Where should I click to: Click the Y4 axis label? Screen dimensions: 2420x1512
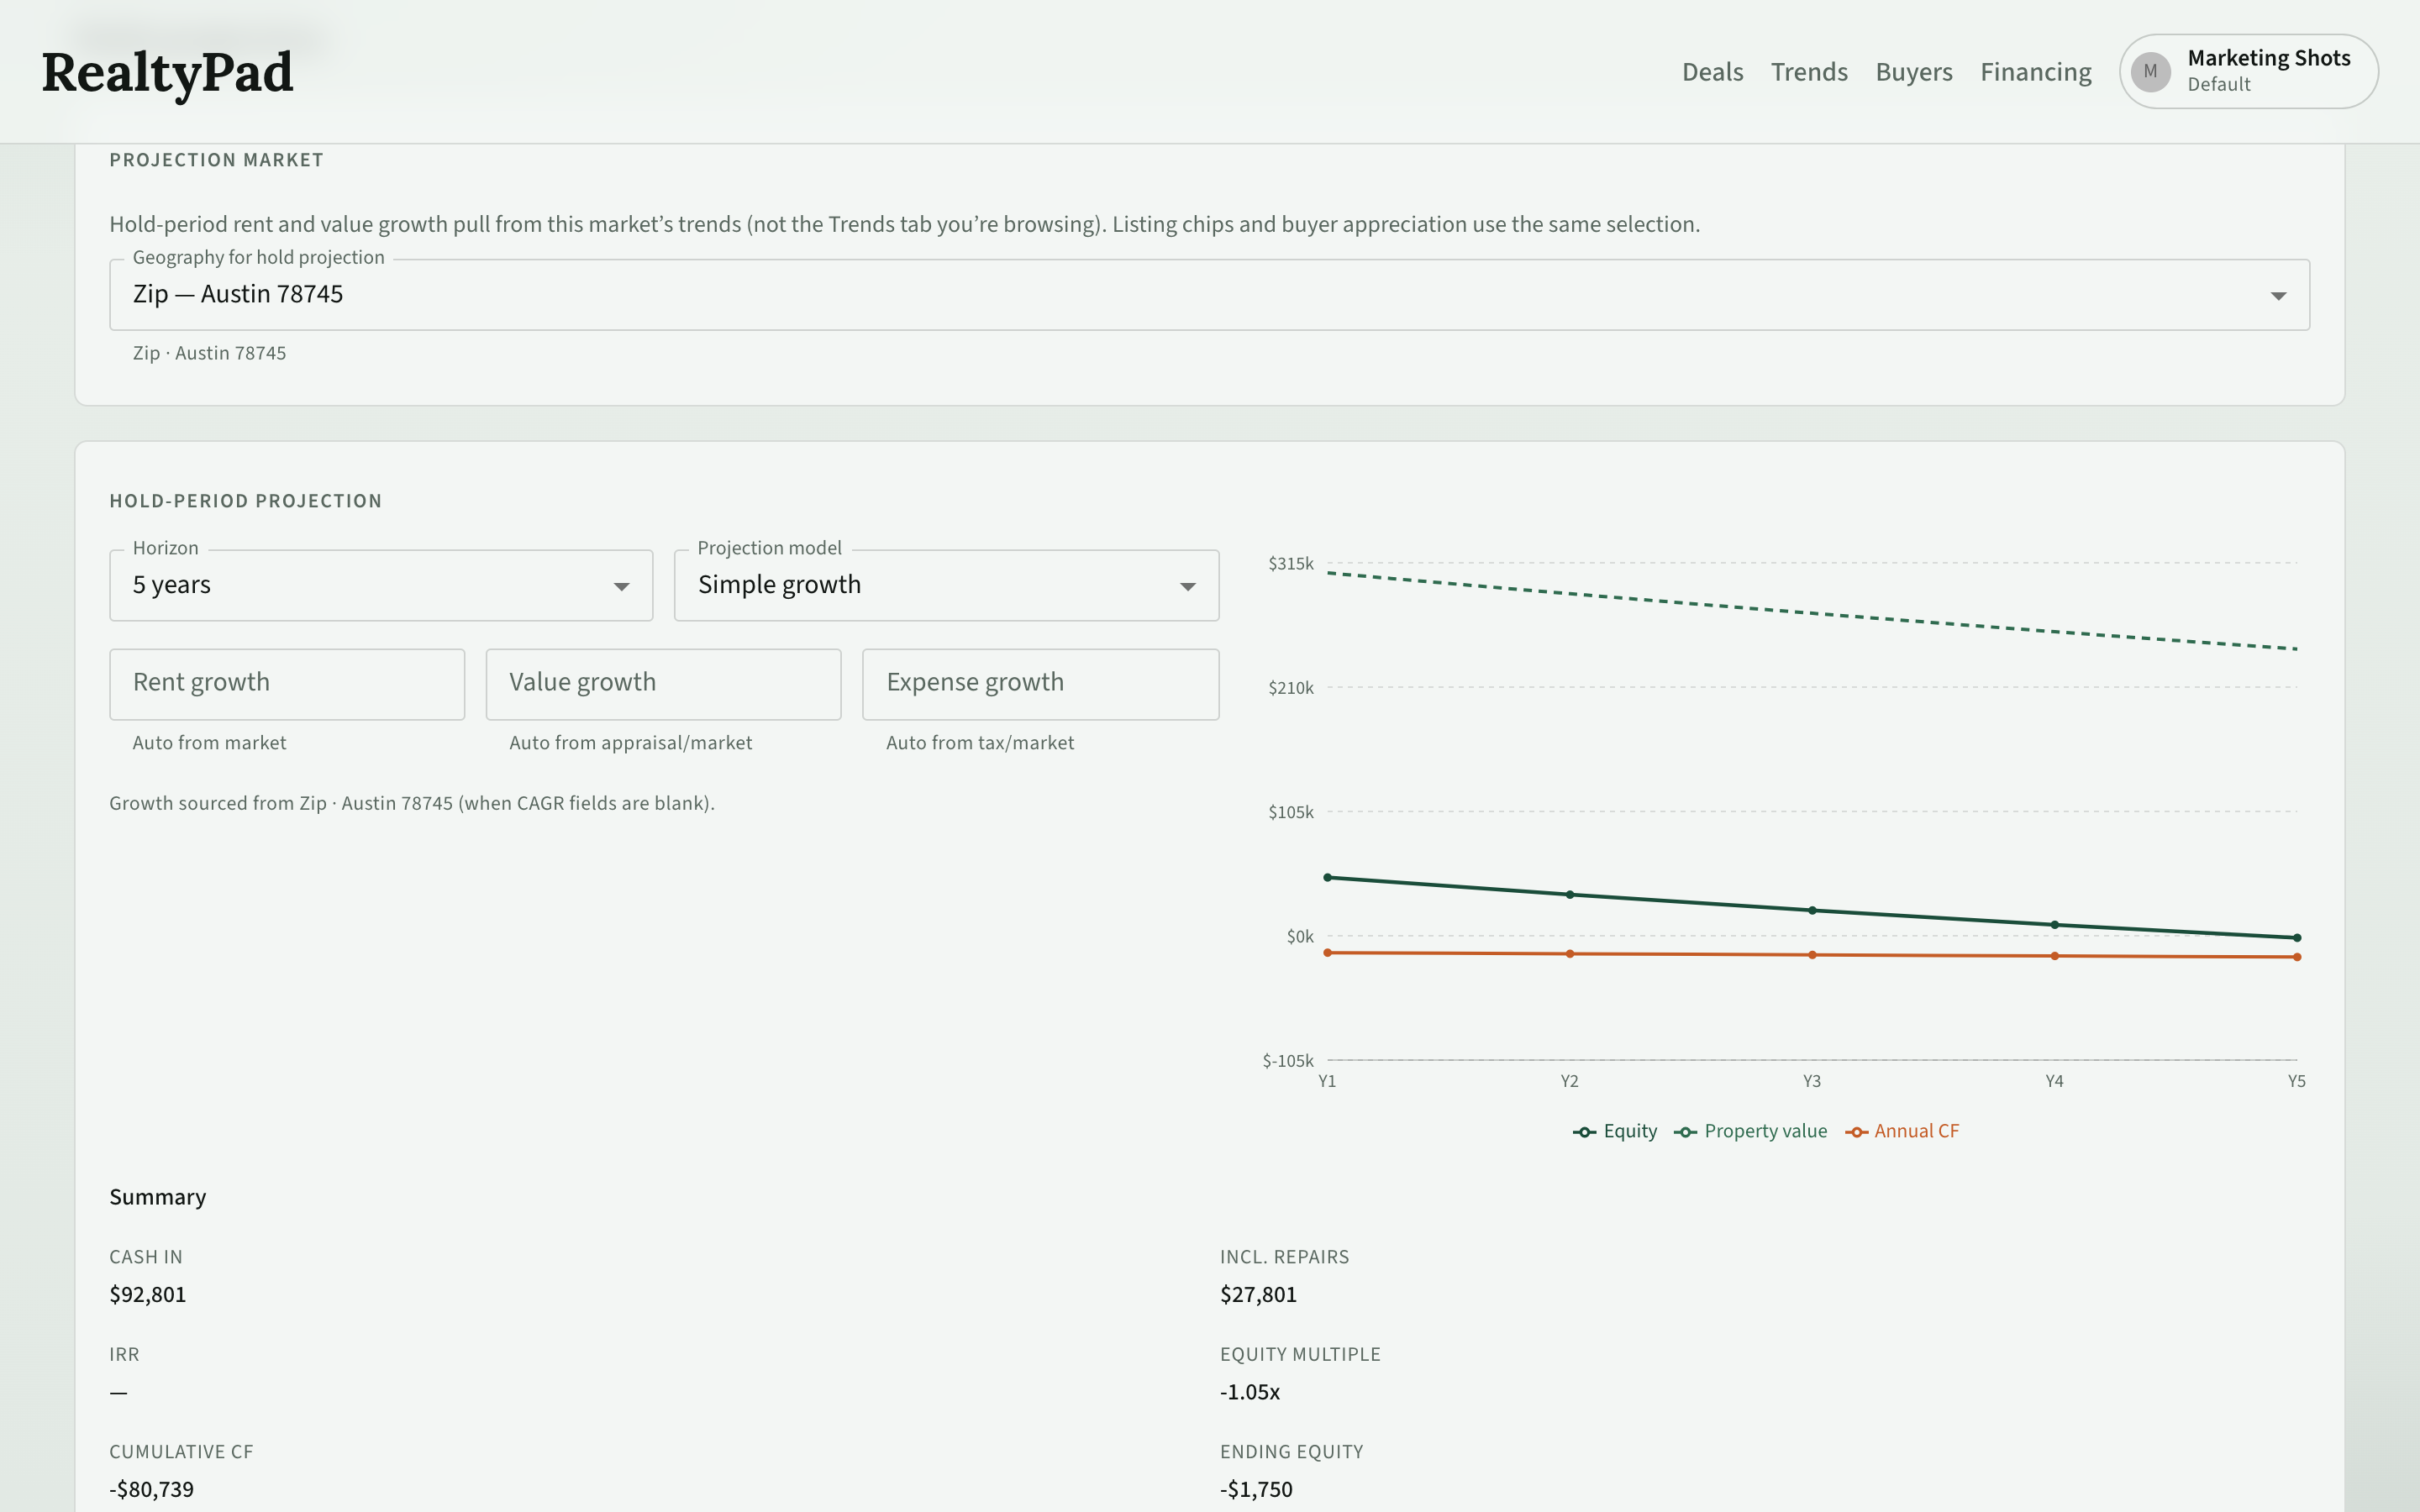[2054, 1081]
